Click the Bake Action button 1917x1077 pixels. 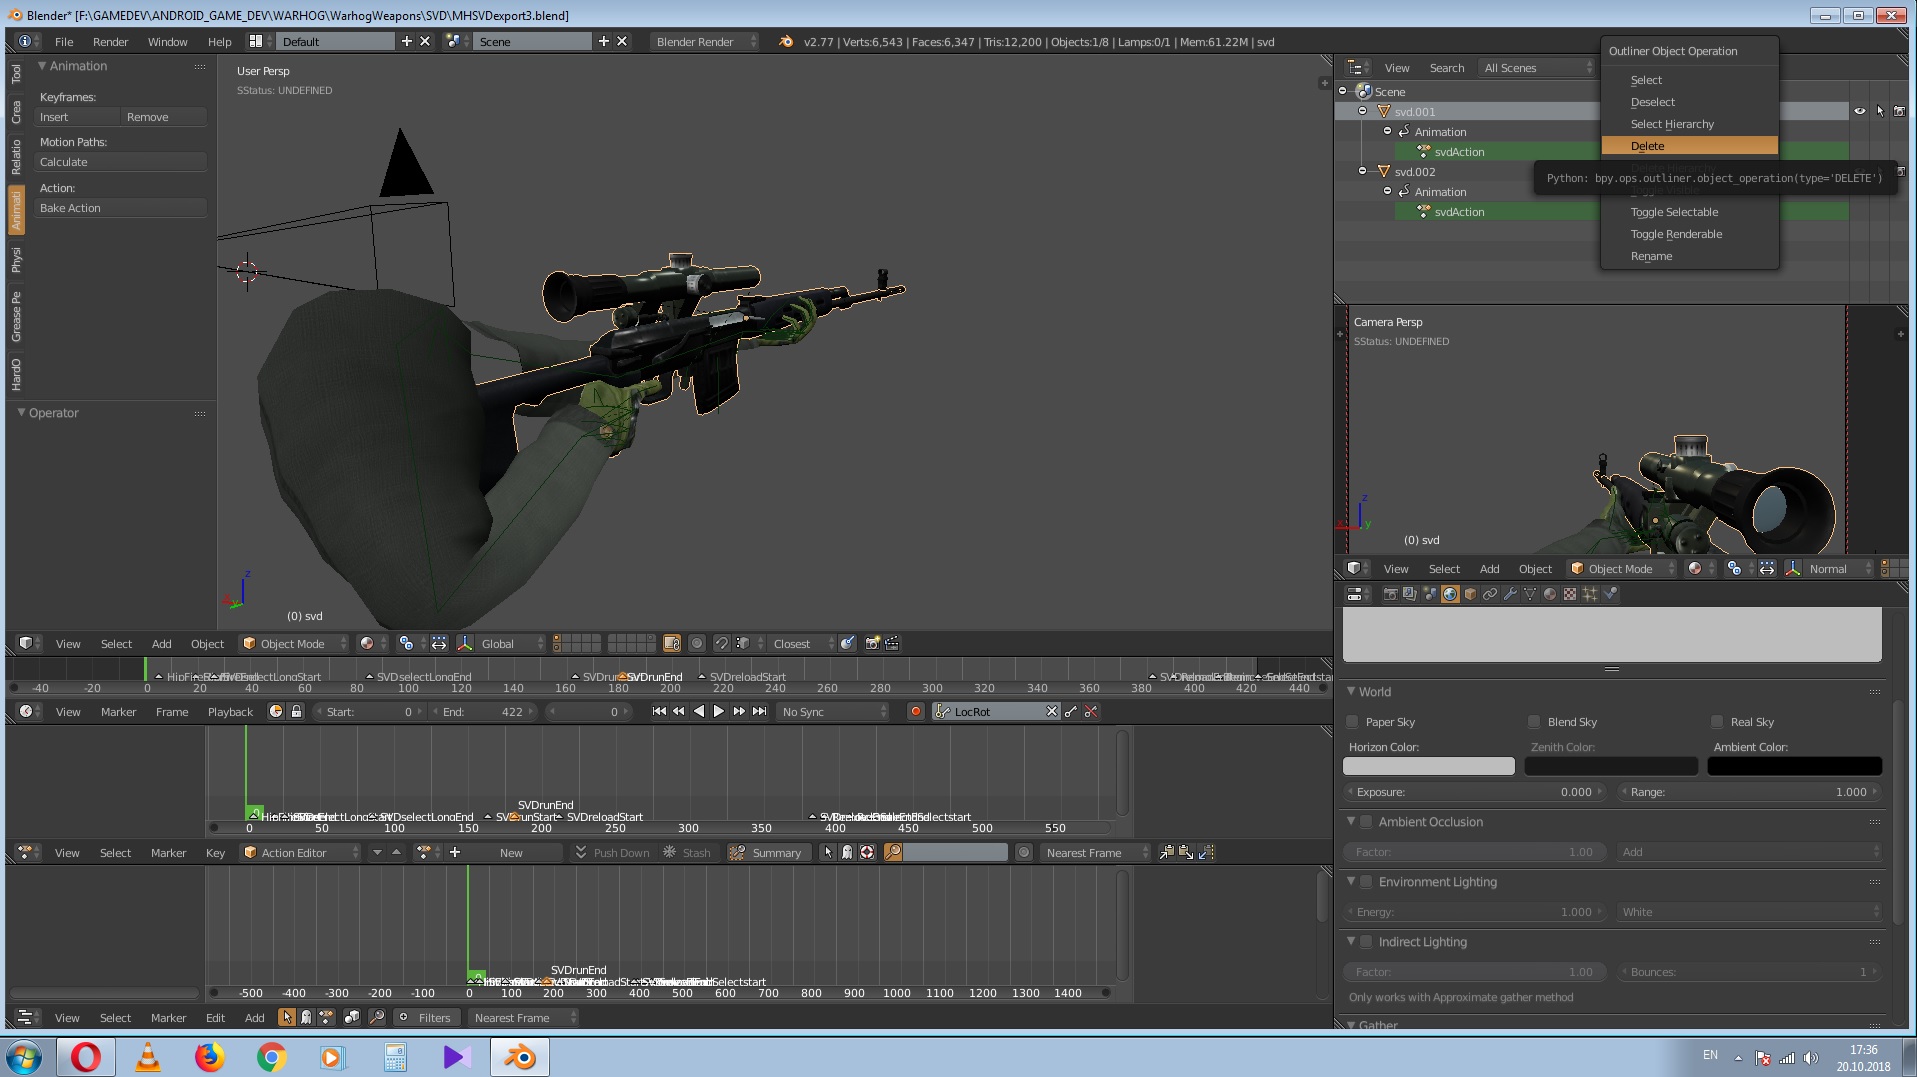121,208
